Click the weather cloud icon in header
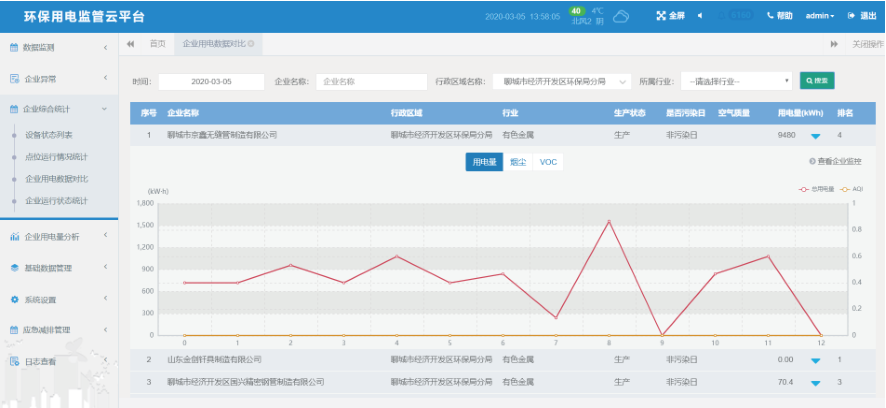 pos(621,16)
